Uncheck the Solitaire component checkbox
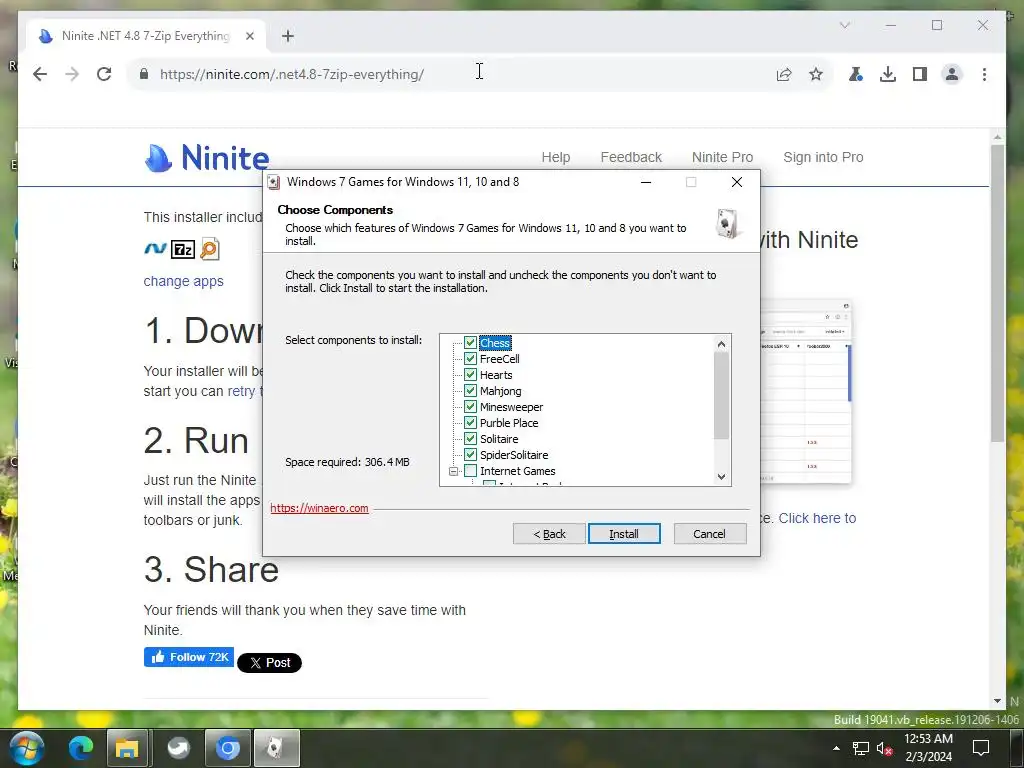This screenshot has height=768, width=1024. pyautogui.click(x=470, y=439)
